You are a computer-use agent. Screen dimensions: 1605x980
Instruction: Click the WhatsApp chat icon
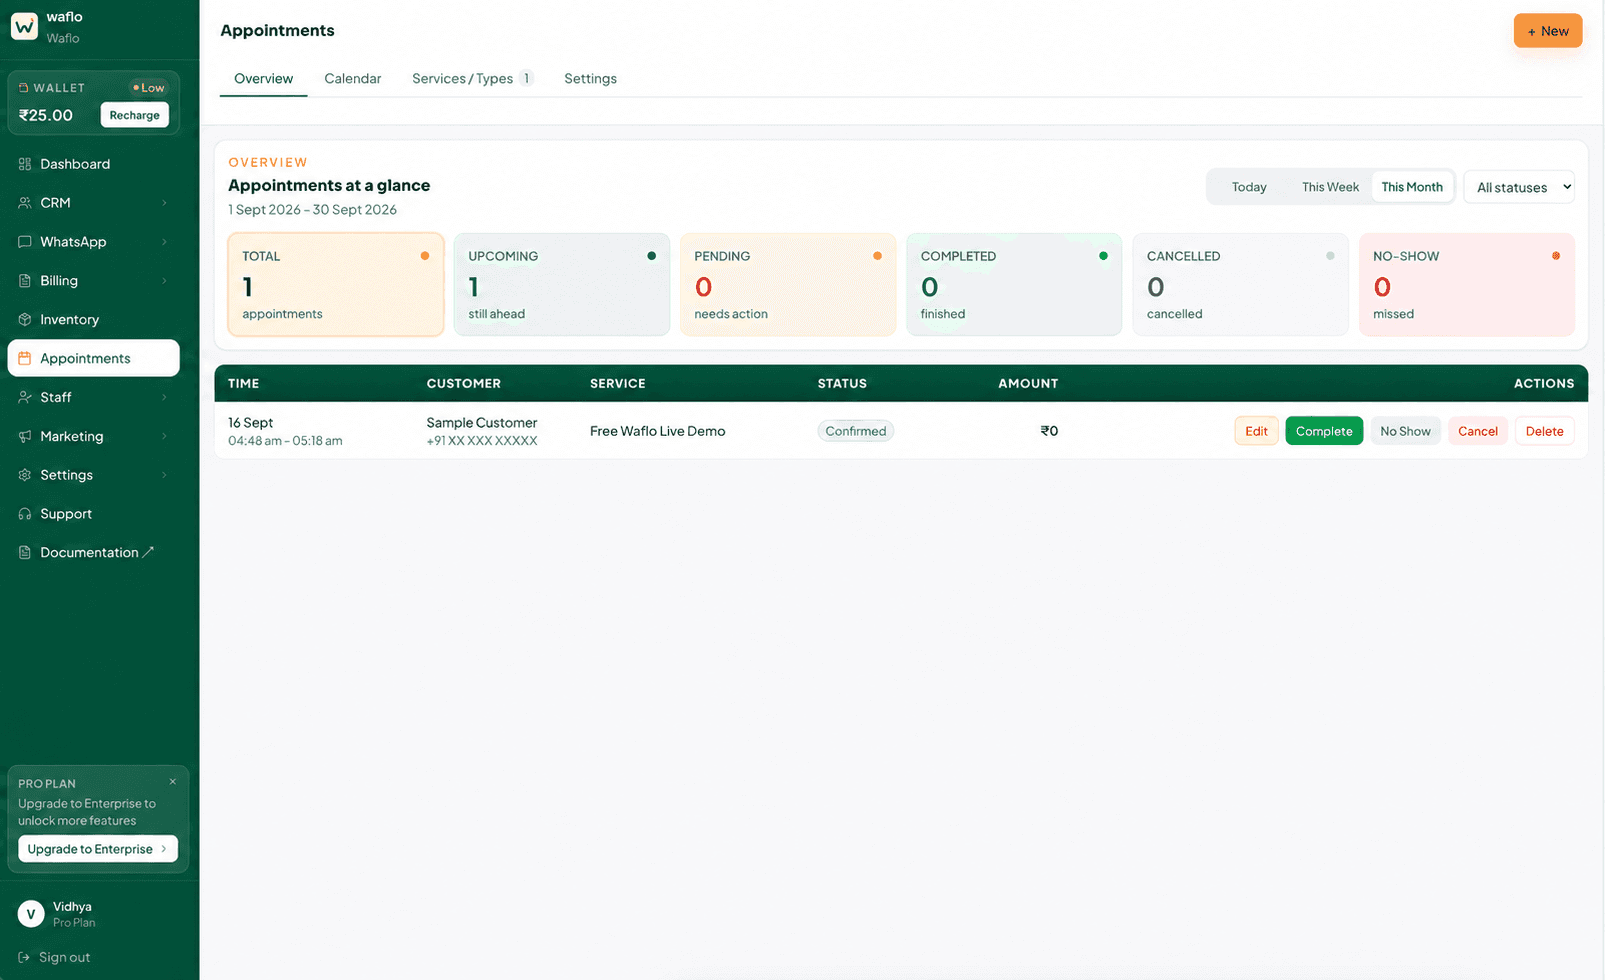(x=25, y=242)
